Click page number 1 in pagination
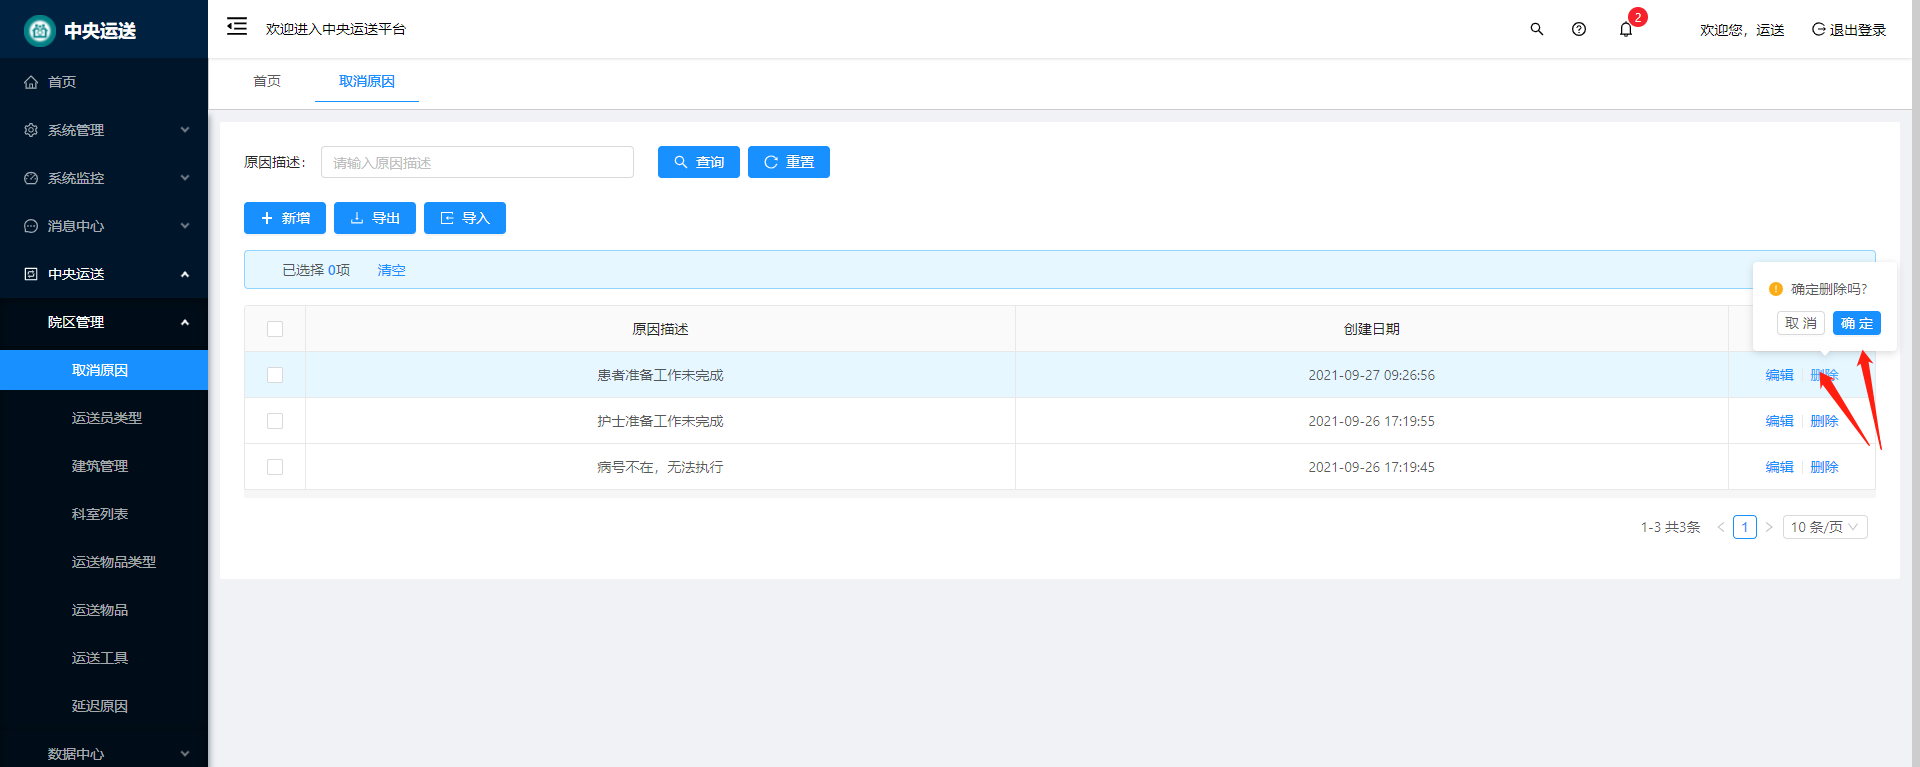The image size is (1920, 767). (x=1745, y=527)
